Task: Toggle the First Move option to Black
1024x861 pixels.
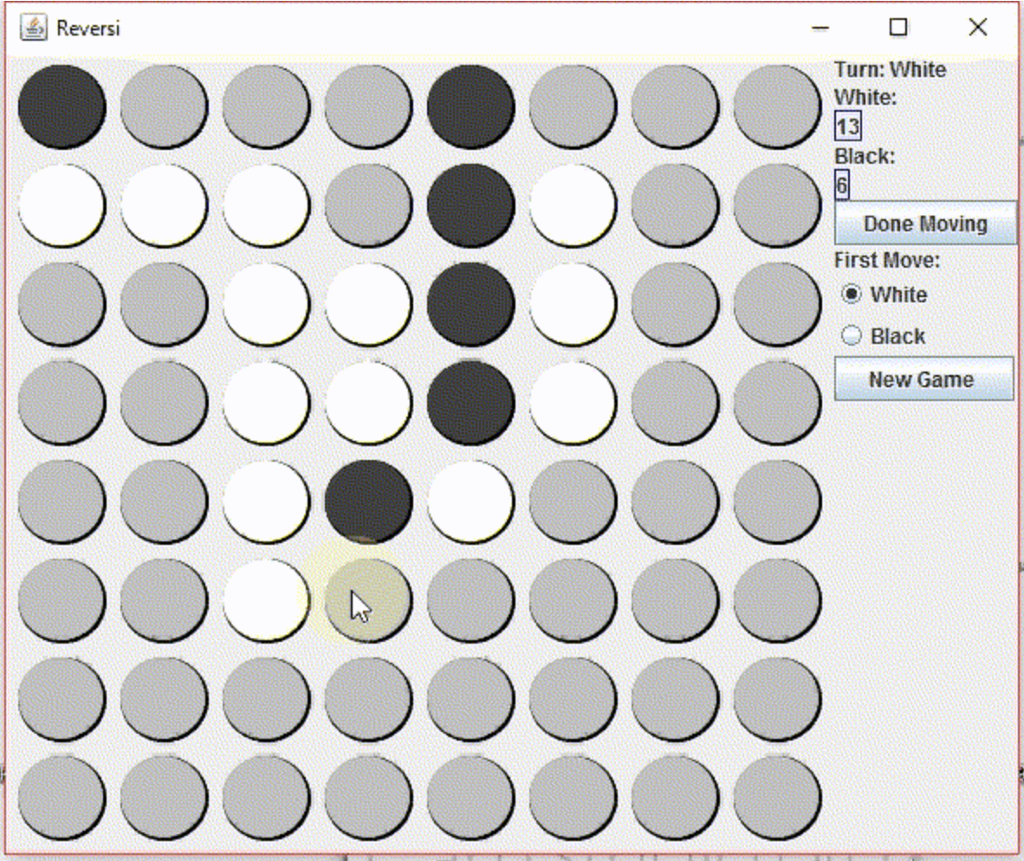Action: pos(850,336)
